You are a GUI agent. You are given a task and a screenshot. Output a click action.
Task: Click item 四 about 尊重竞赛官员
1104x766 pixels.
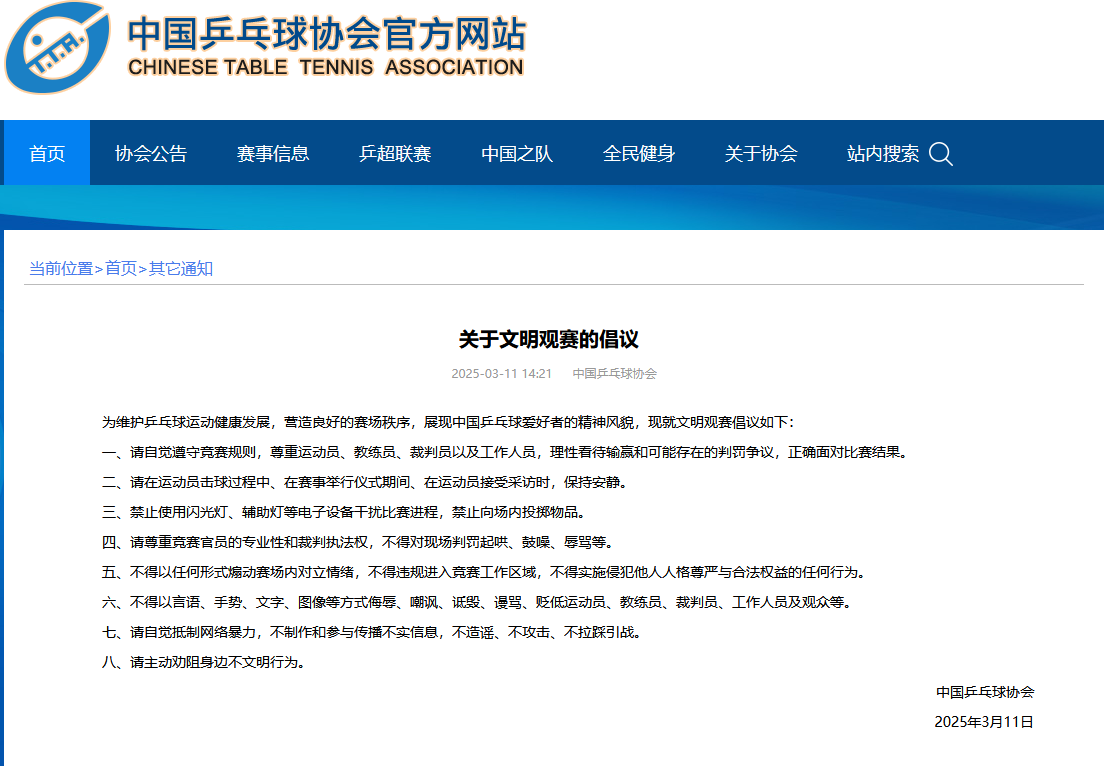pyautogui.click(x=359, y=542)
